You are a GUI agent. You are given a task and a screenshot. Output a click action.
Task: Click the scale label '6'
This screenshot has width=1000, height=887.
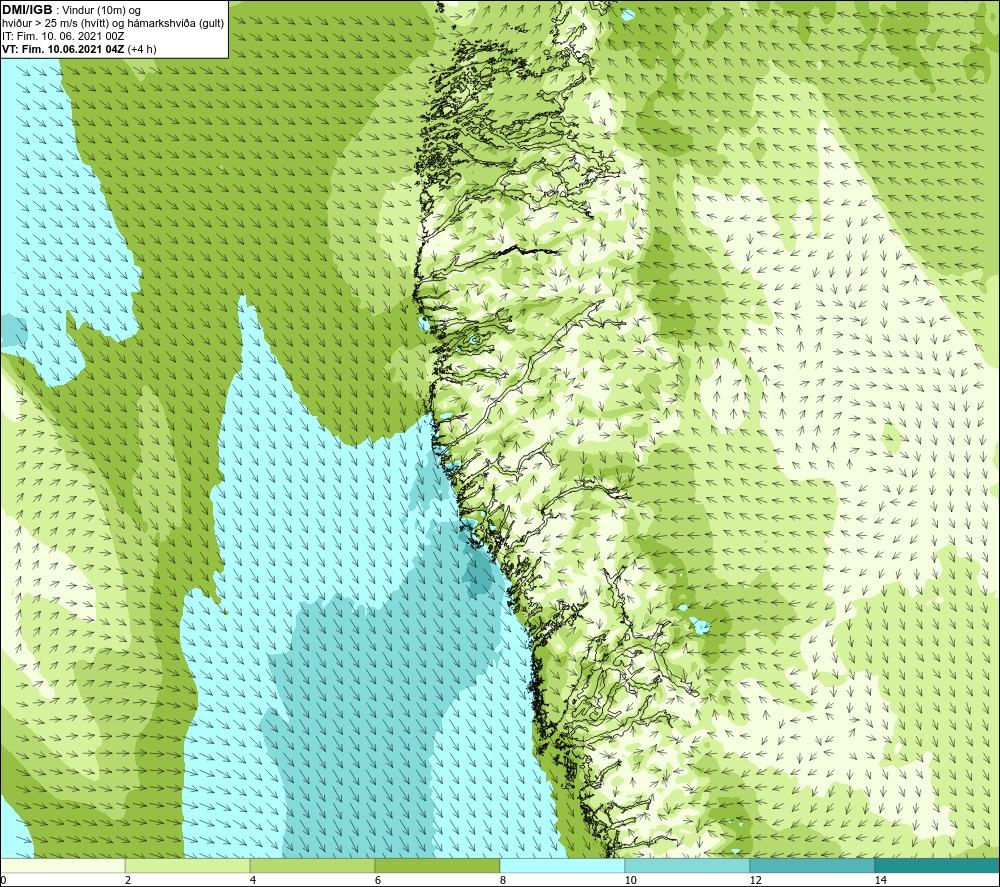click(378, 880)
